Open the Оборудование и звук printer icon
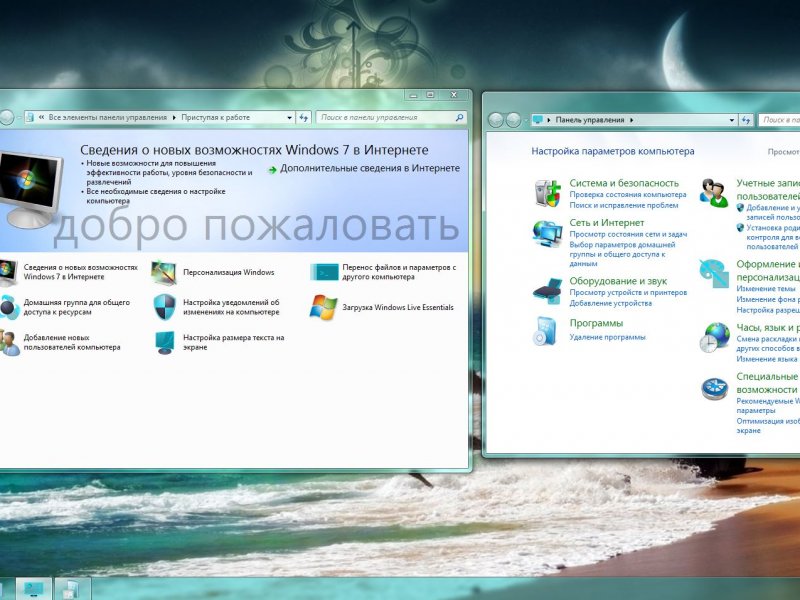The height and width of the screenshot is (600, 800). (x=547, y=291)
